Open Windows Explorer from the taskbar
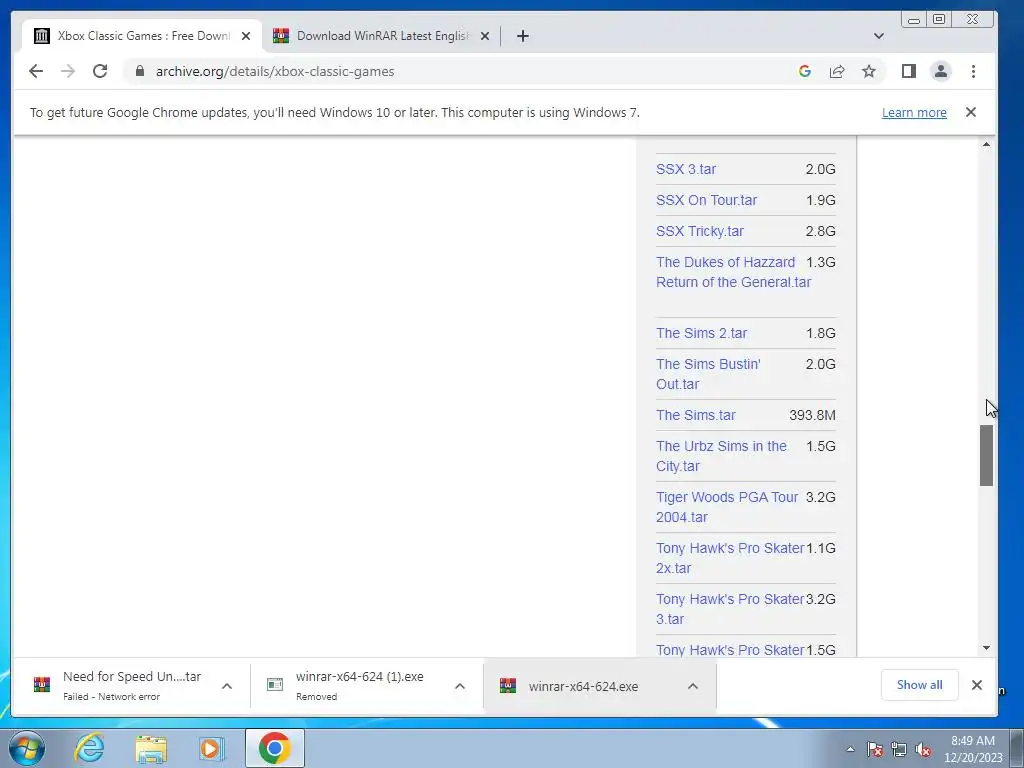The height and width of the screenshot is (768, 1024). [x=151, y=748]
